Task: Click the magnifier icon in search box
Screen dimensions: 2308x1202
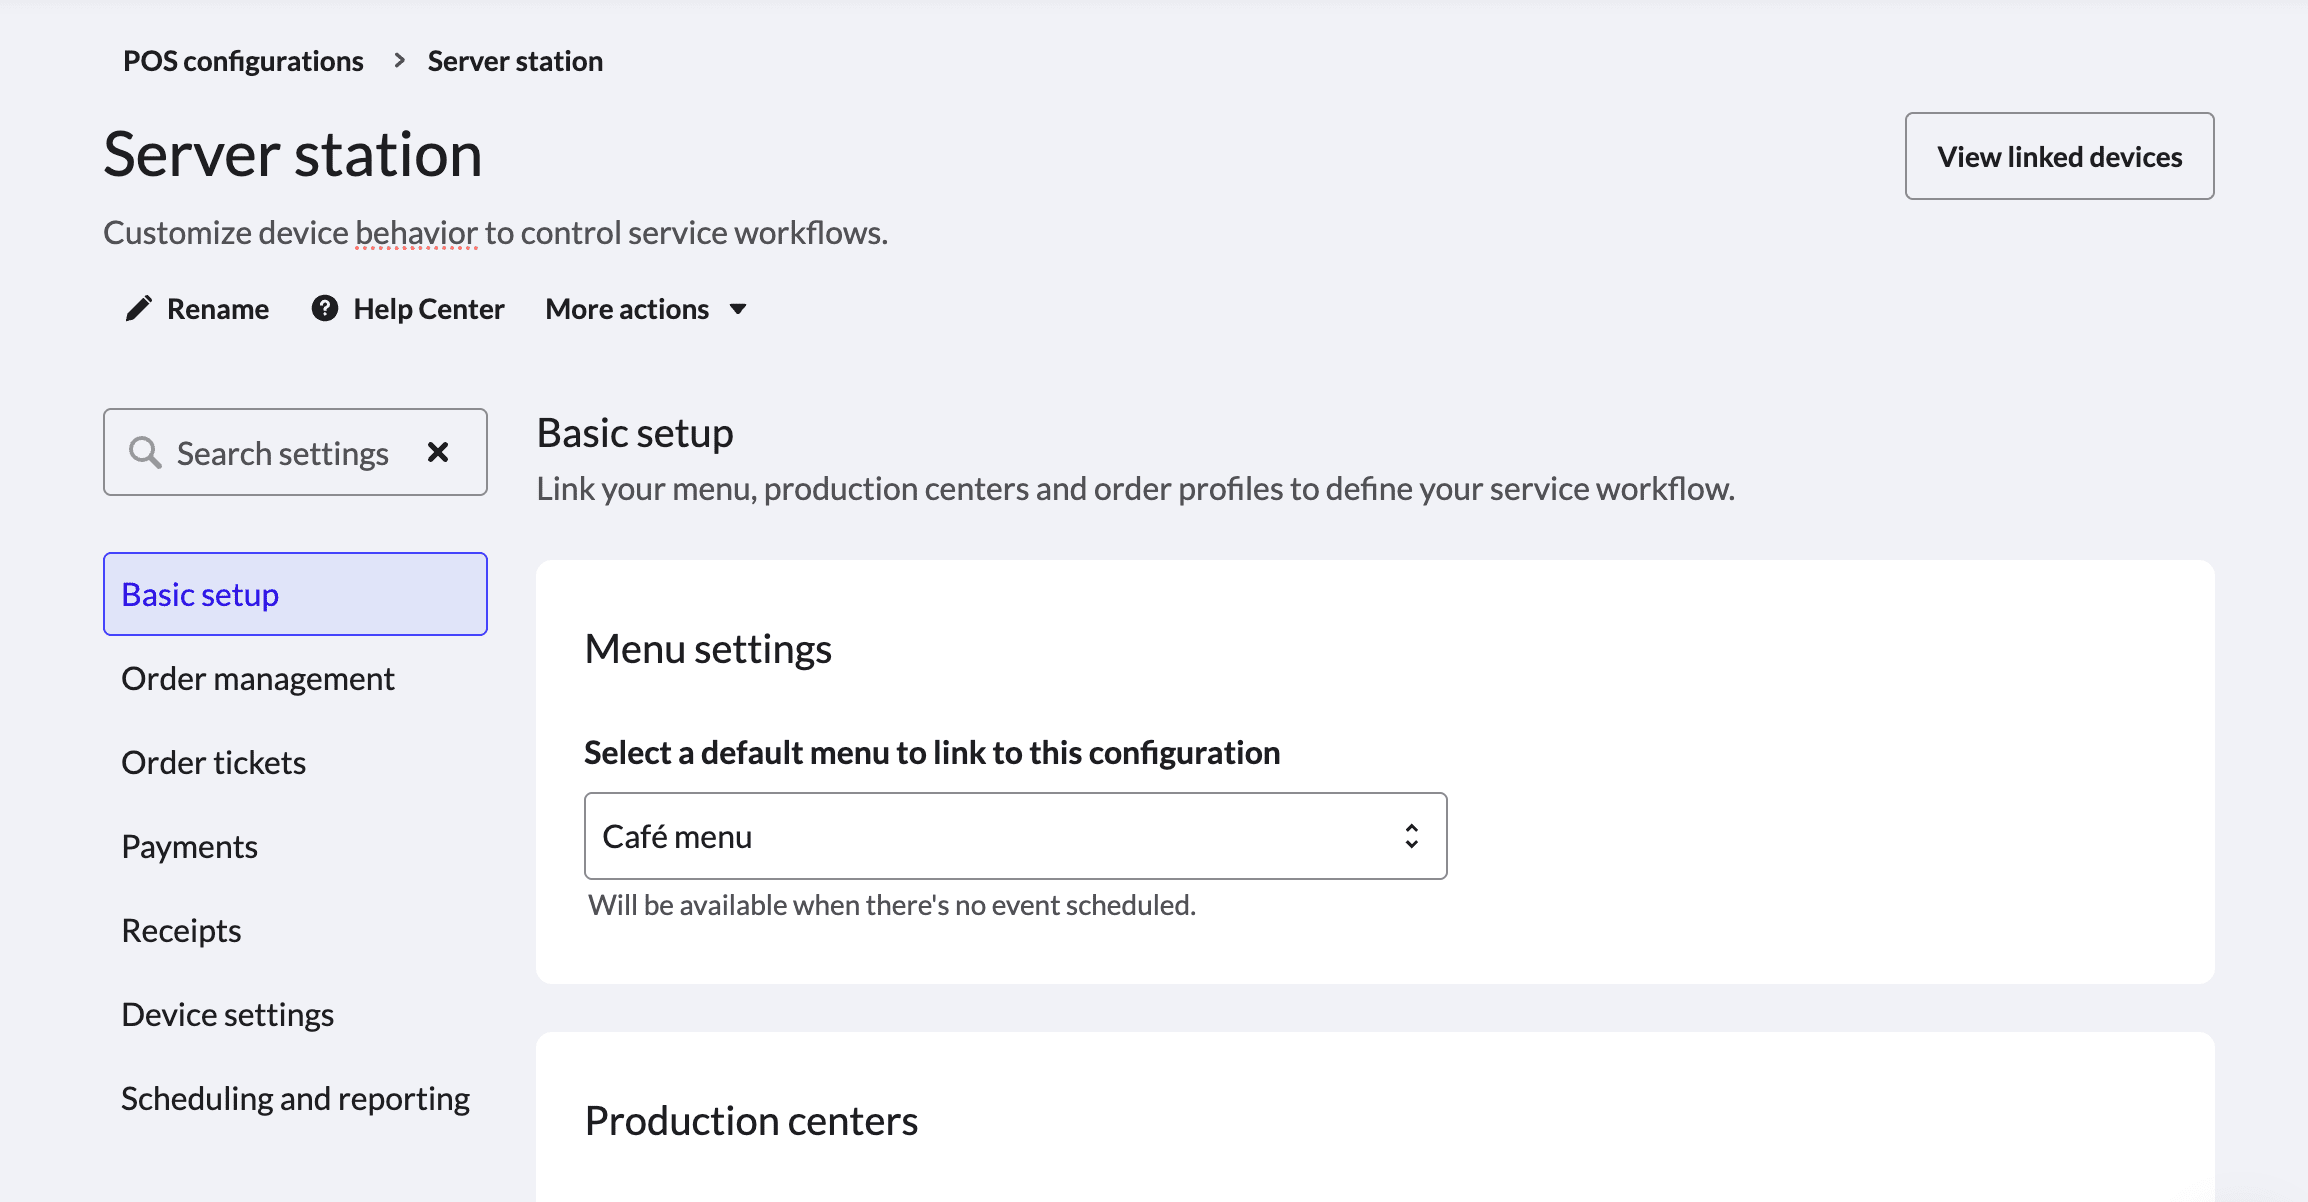Action: point(145,453)
